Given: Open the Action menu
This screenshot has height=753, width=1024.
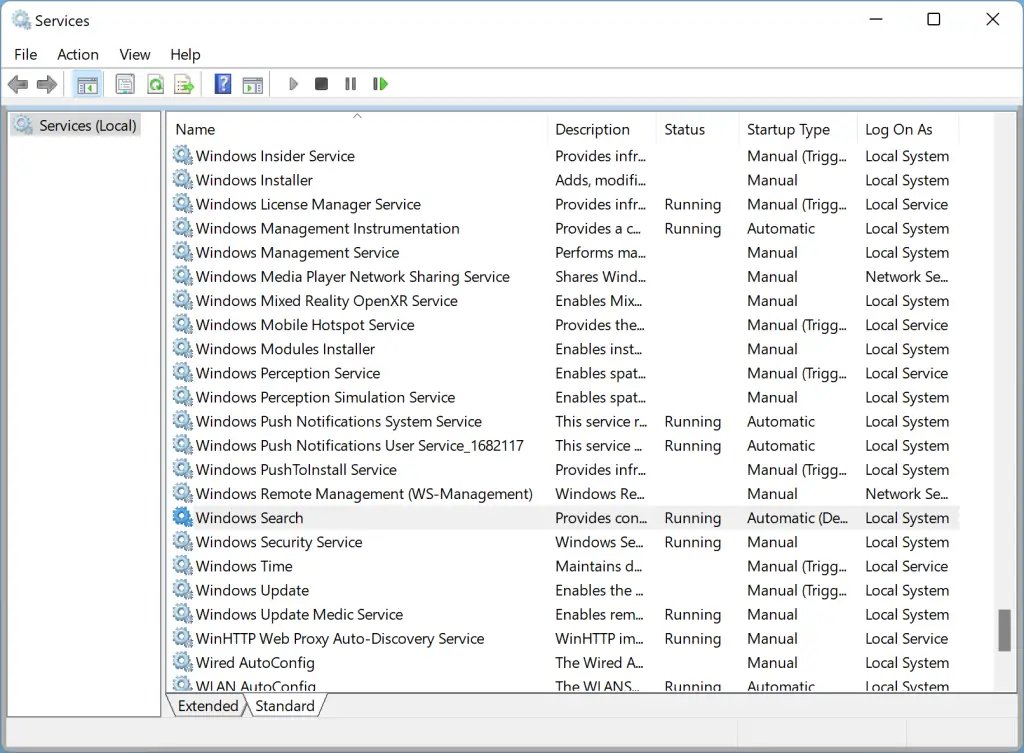Looking at the screenshot, I should (78, 54).
